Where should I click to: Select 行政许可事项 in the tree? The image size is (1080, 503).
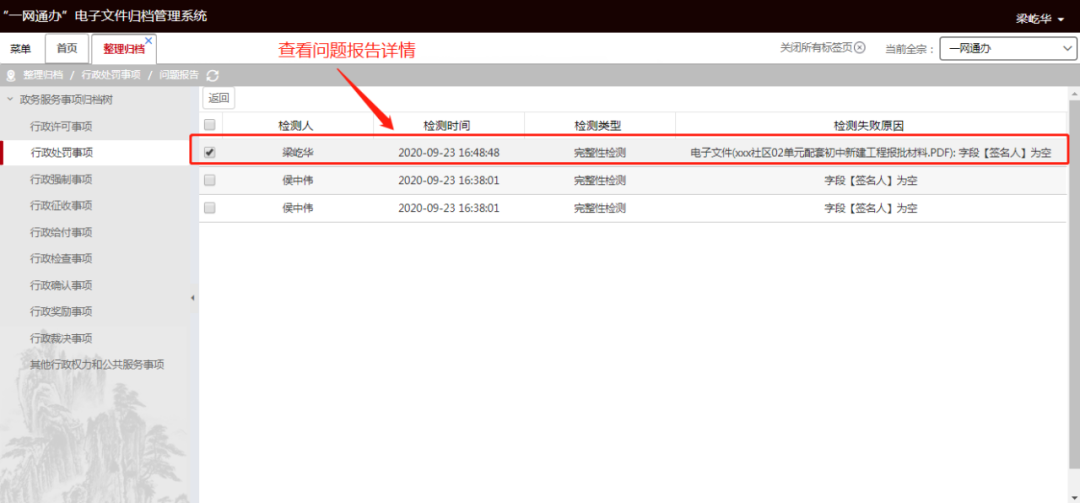61,126
